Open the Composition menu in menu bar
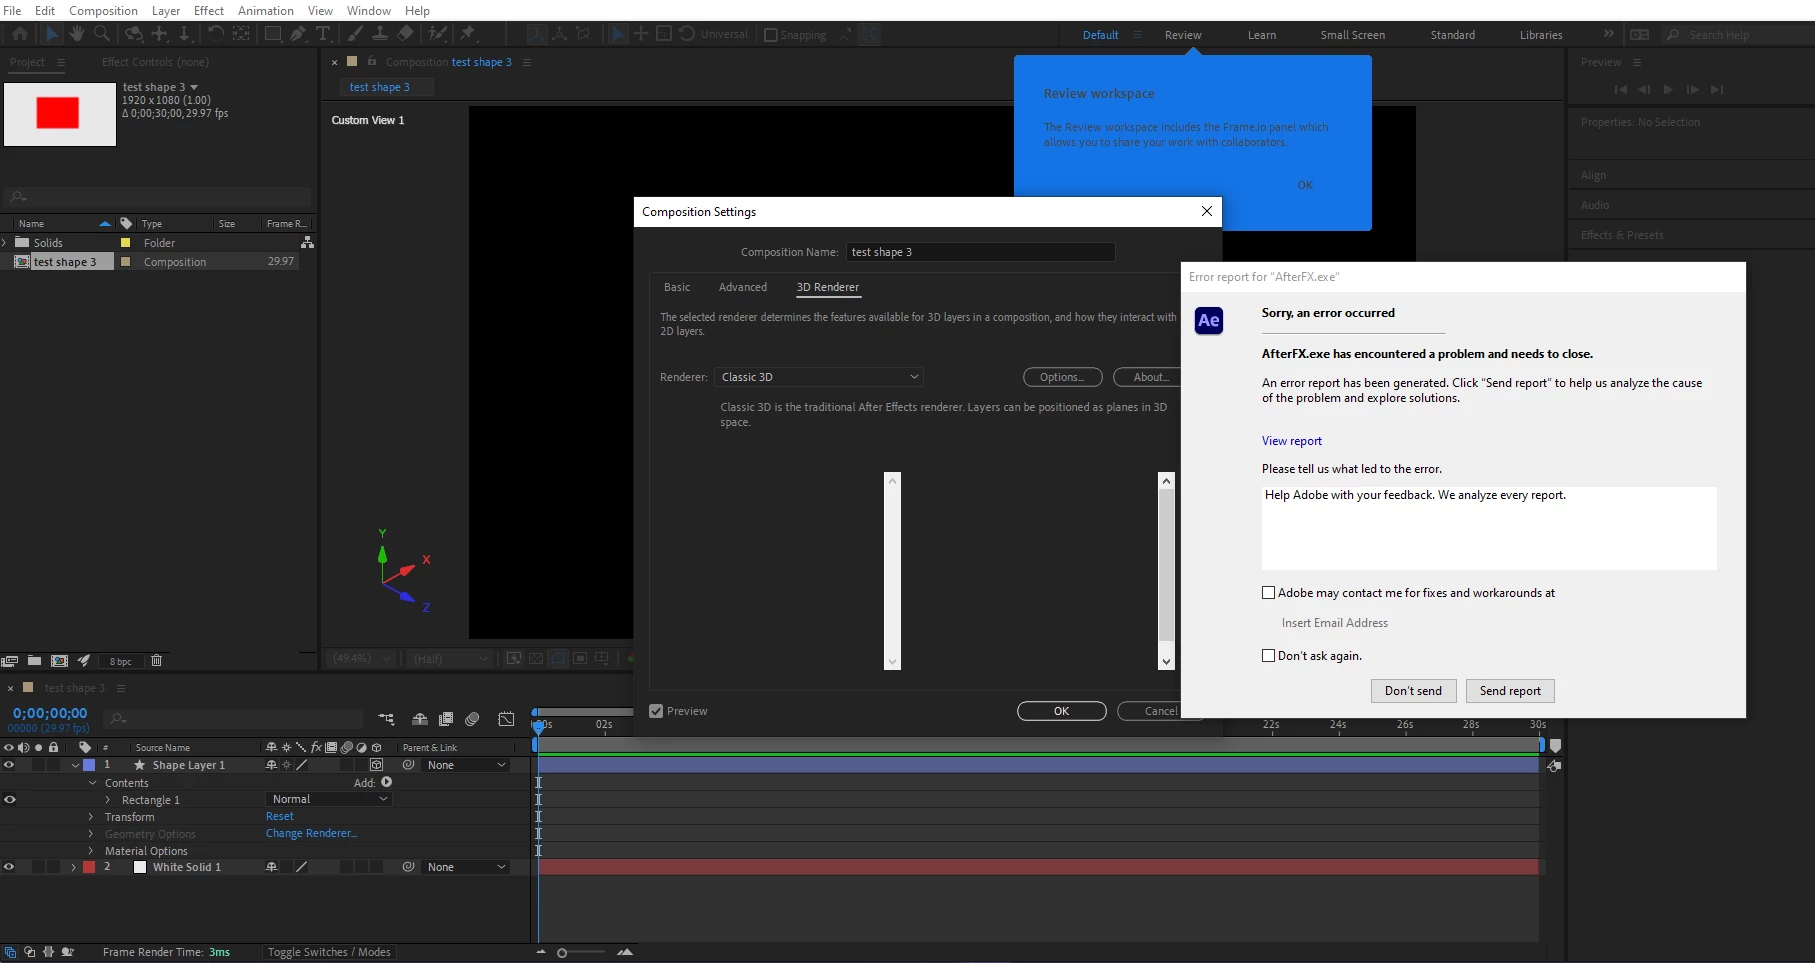Screen dimensions: 1815x963 pos(103,11)
